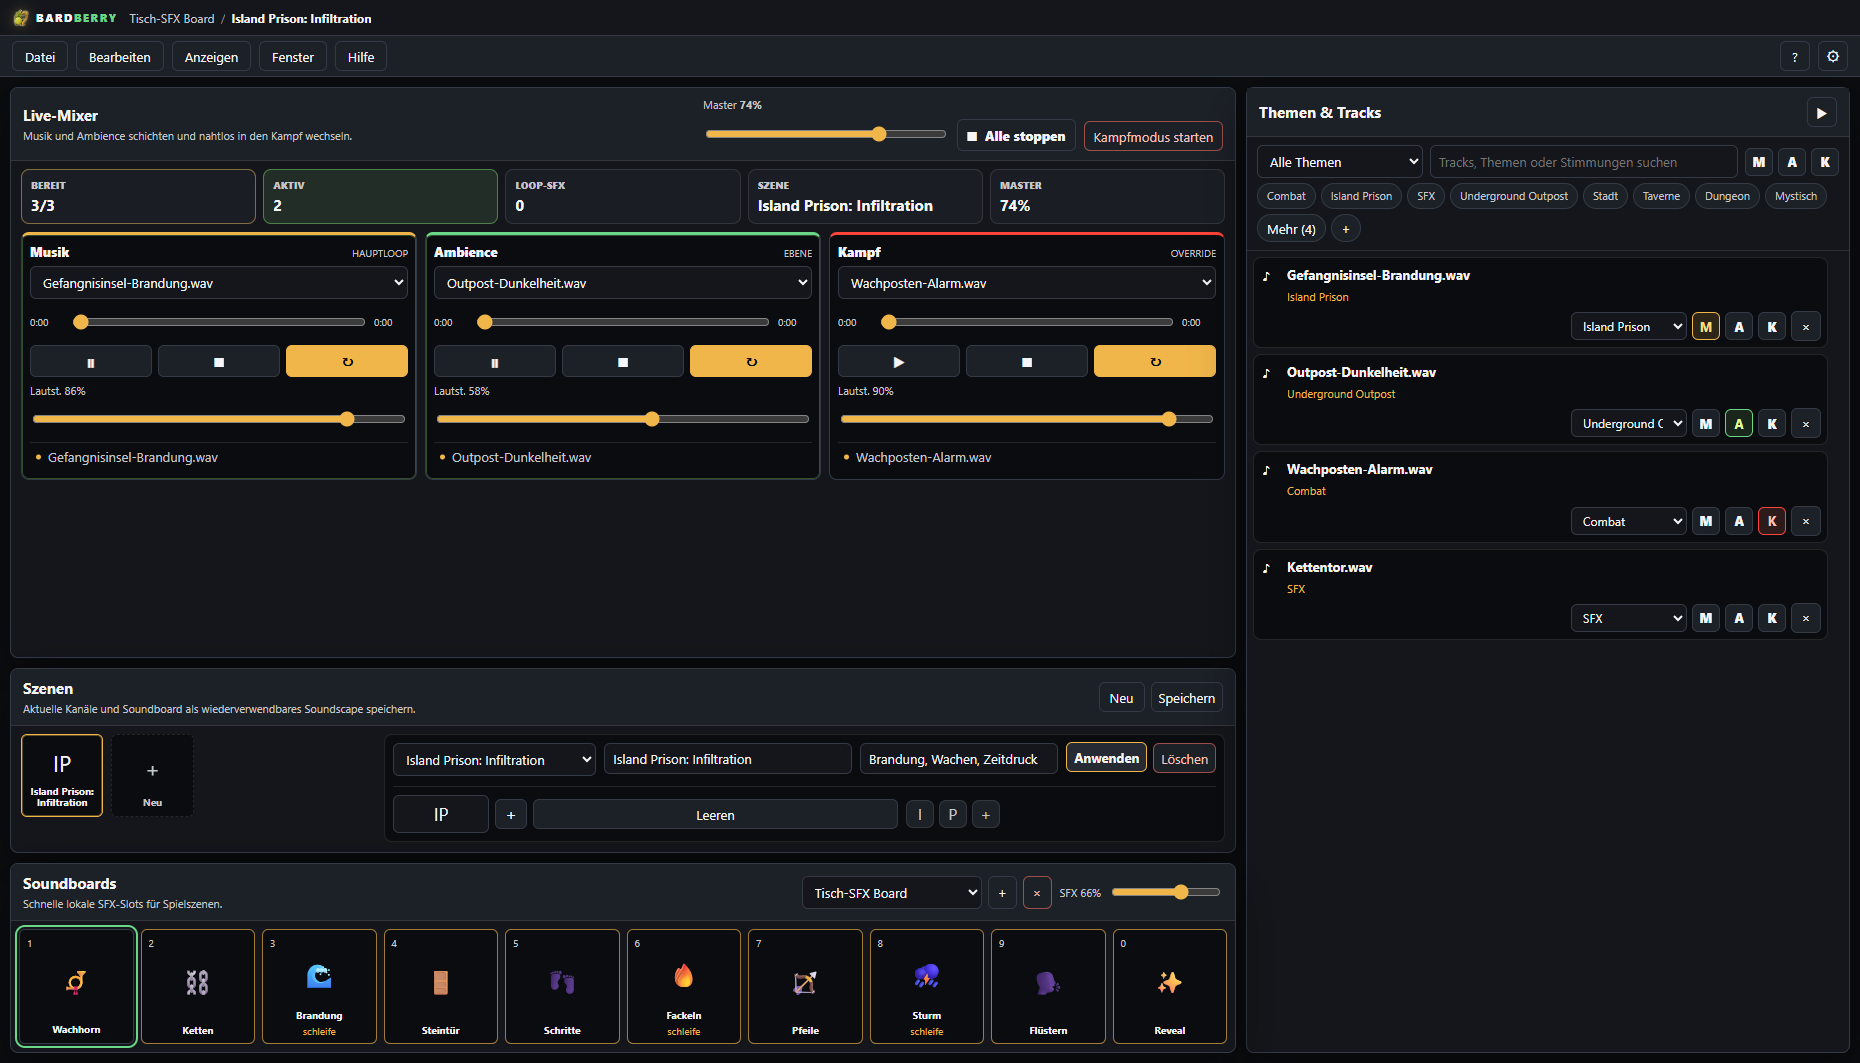The image size is (1860, 1063).
Task: Change theme of Outpost-Dunkelheit.wav dropdown
Action: tap(1629, 424)
